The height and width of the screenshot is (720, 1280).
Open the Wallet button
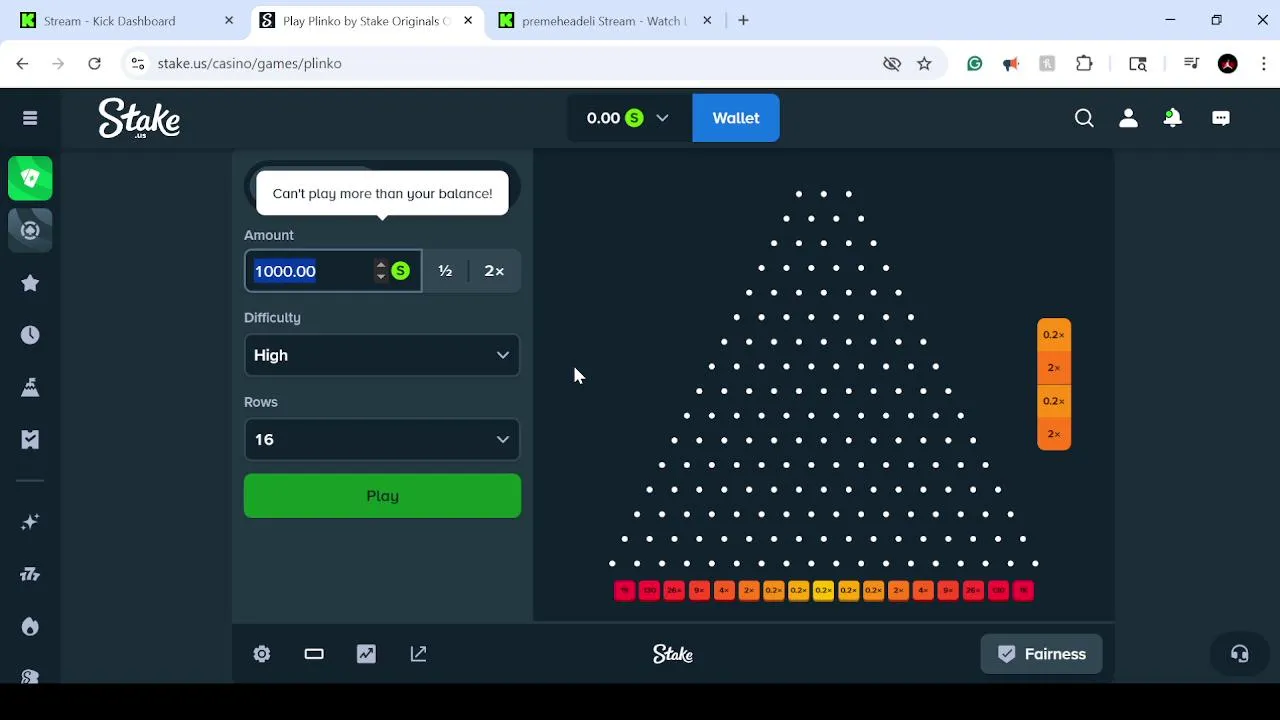(x=736, y=118)
